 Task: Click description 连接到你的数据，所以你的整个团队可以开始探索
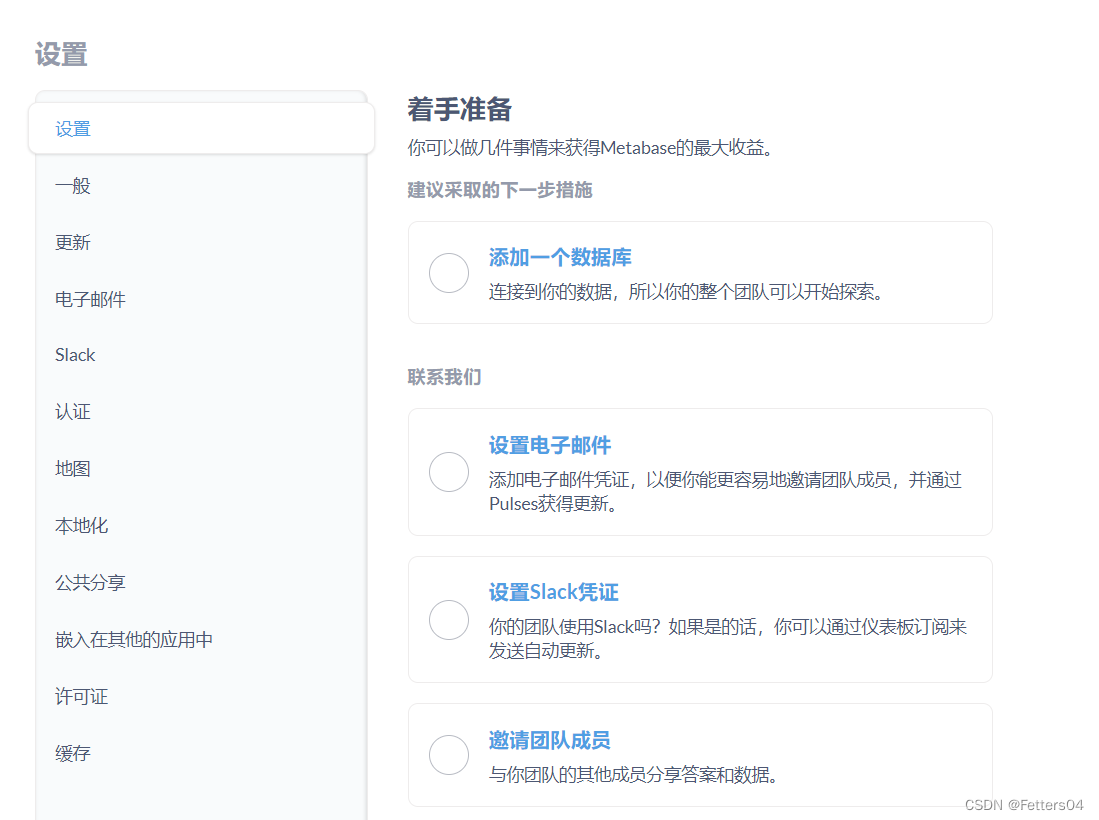(685, 292)
